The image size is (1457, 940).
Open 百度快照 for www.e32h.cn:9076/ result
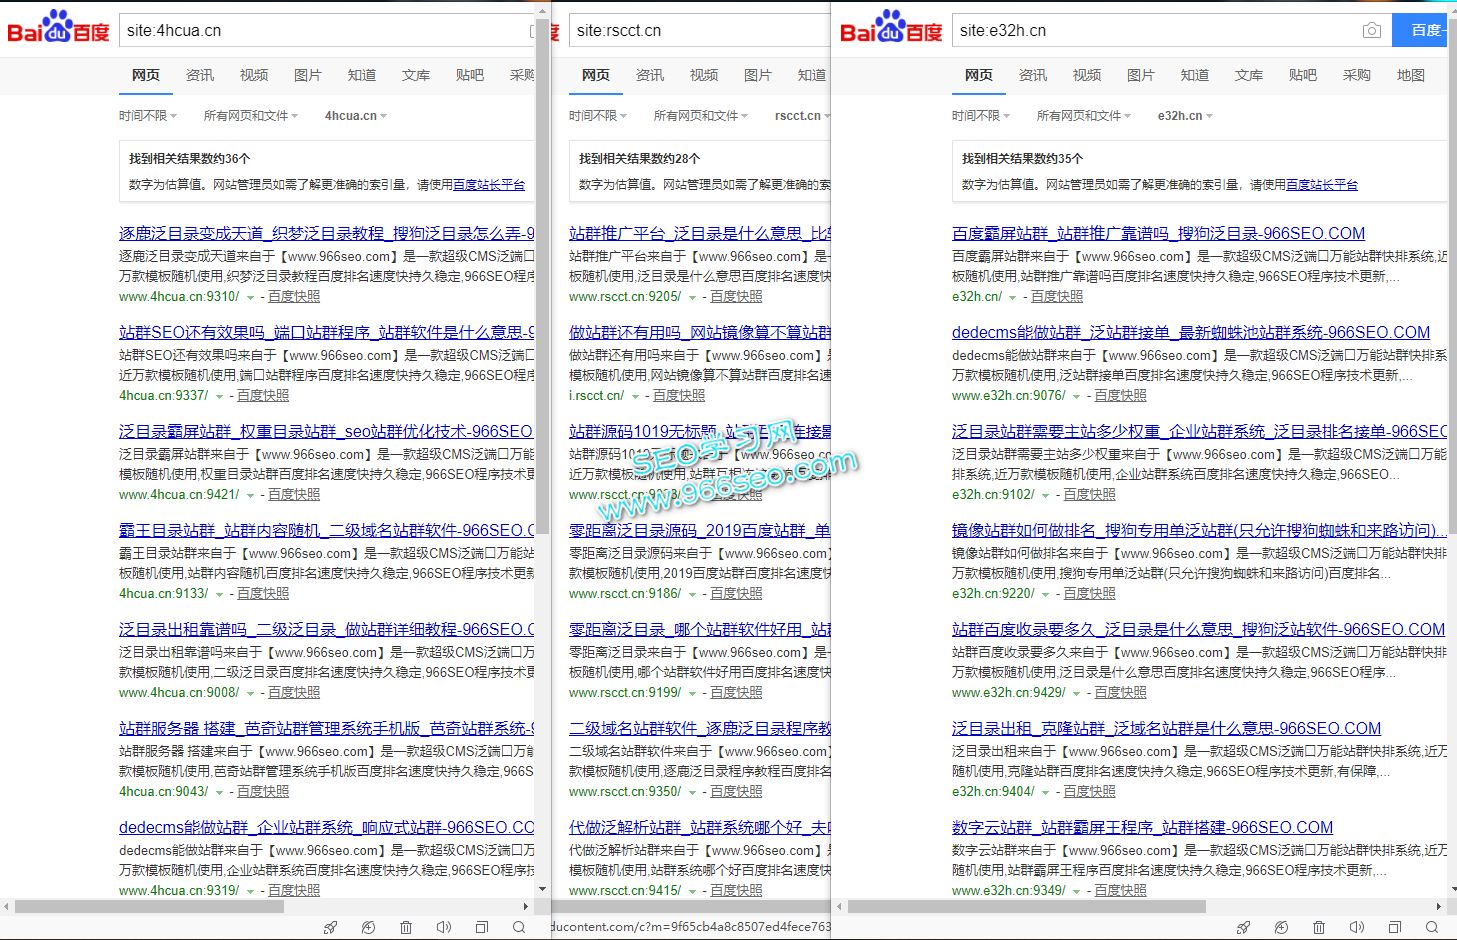1120,396
